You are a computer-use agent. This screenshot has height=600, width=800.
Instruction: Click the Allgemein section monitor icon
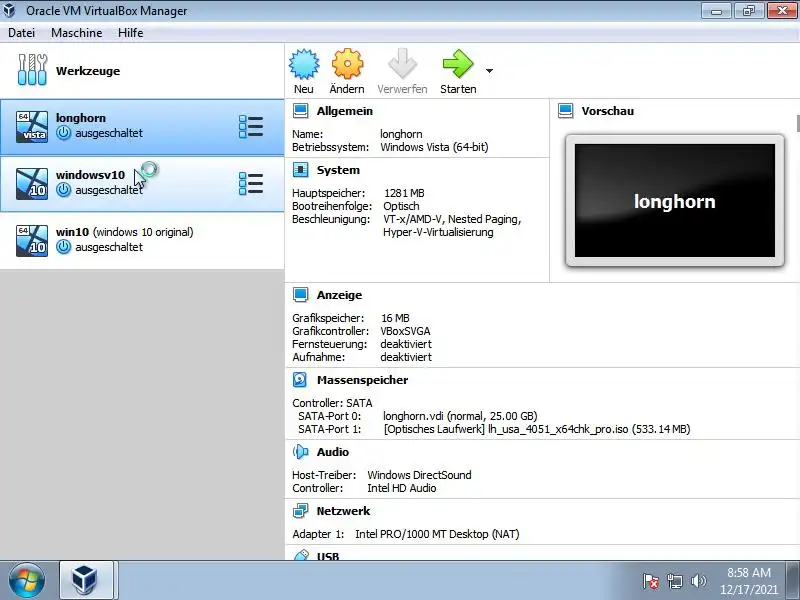click(301, 111)
